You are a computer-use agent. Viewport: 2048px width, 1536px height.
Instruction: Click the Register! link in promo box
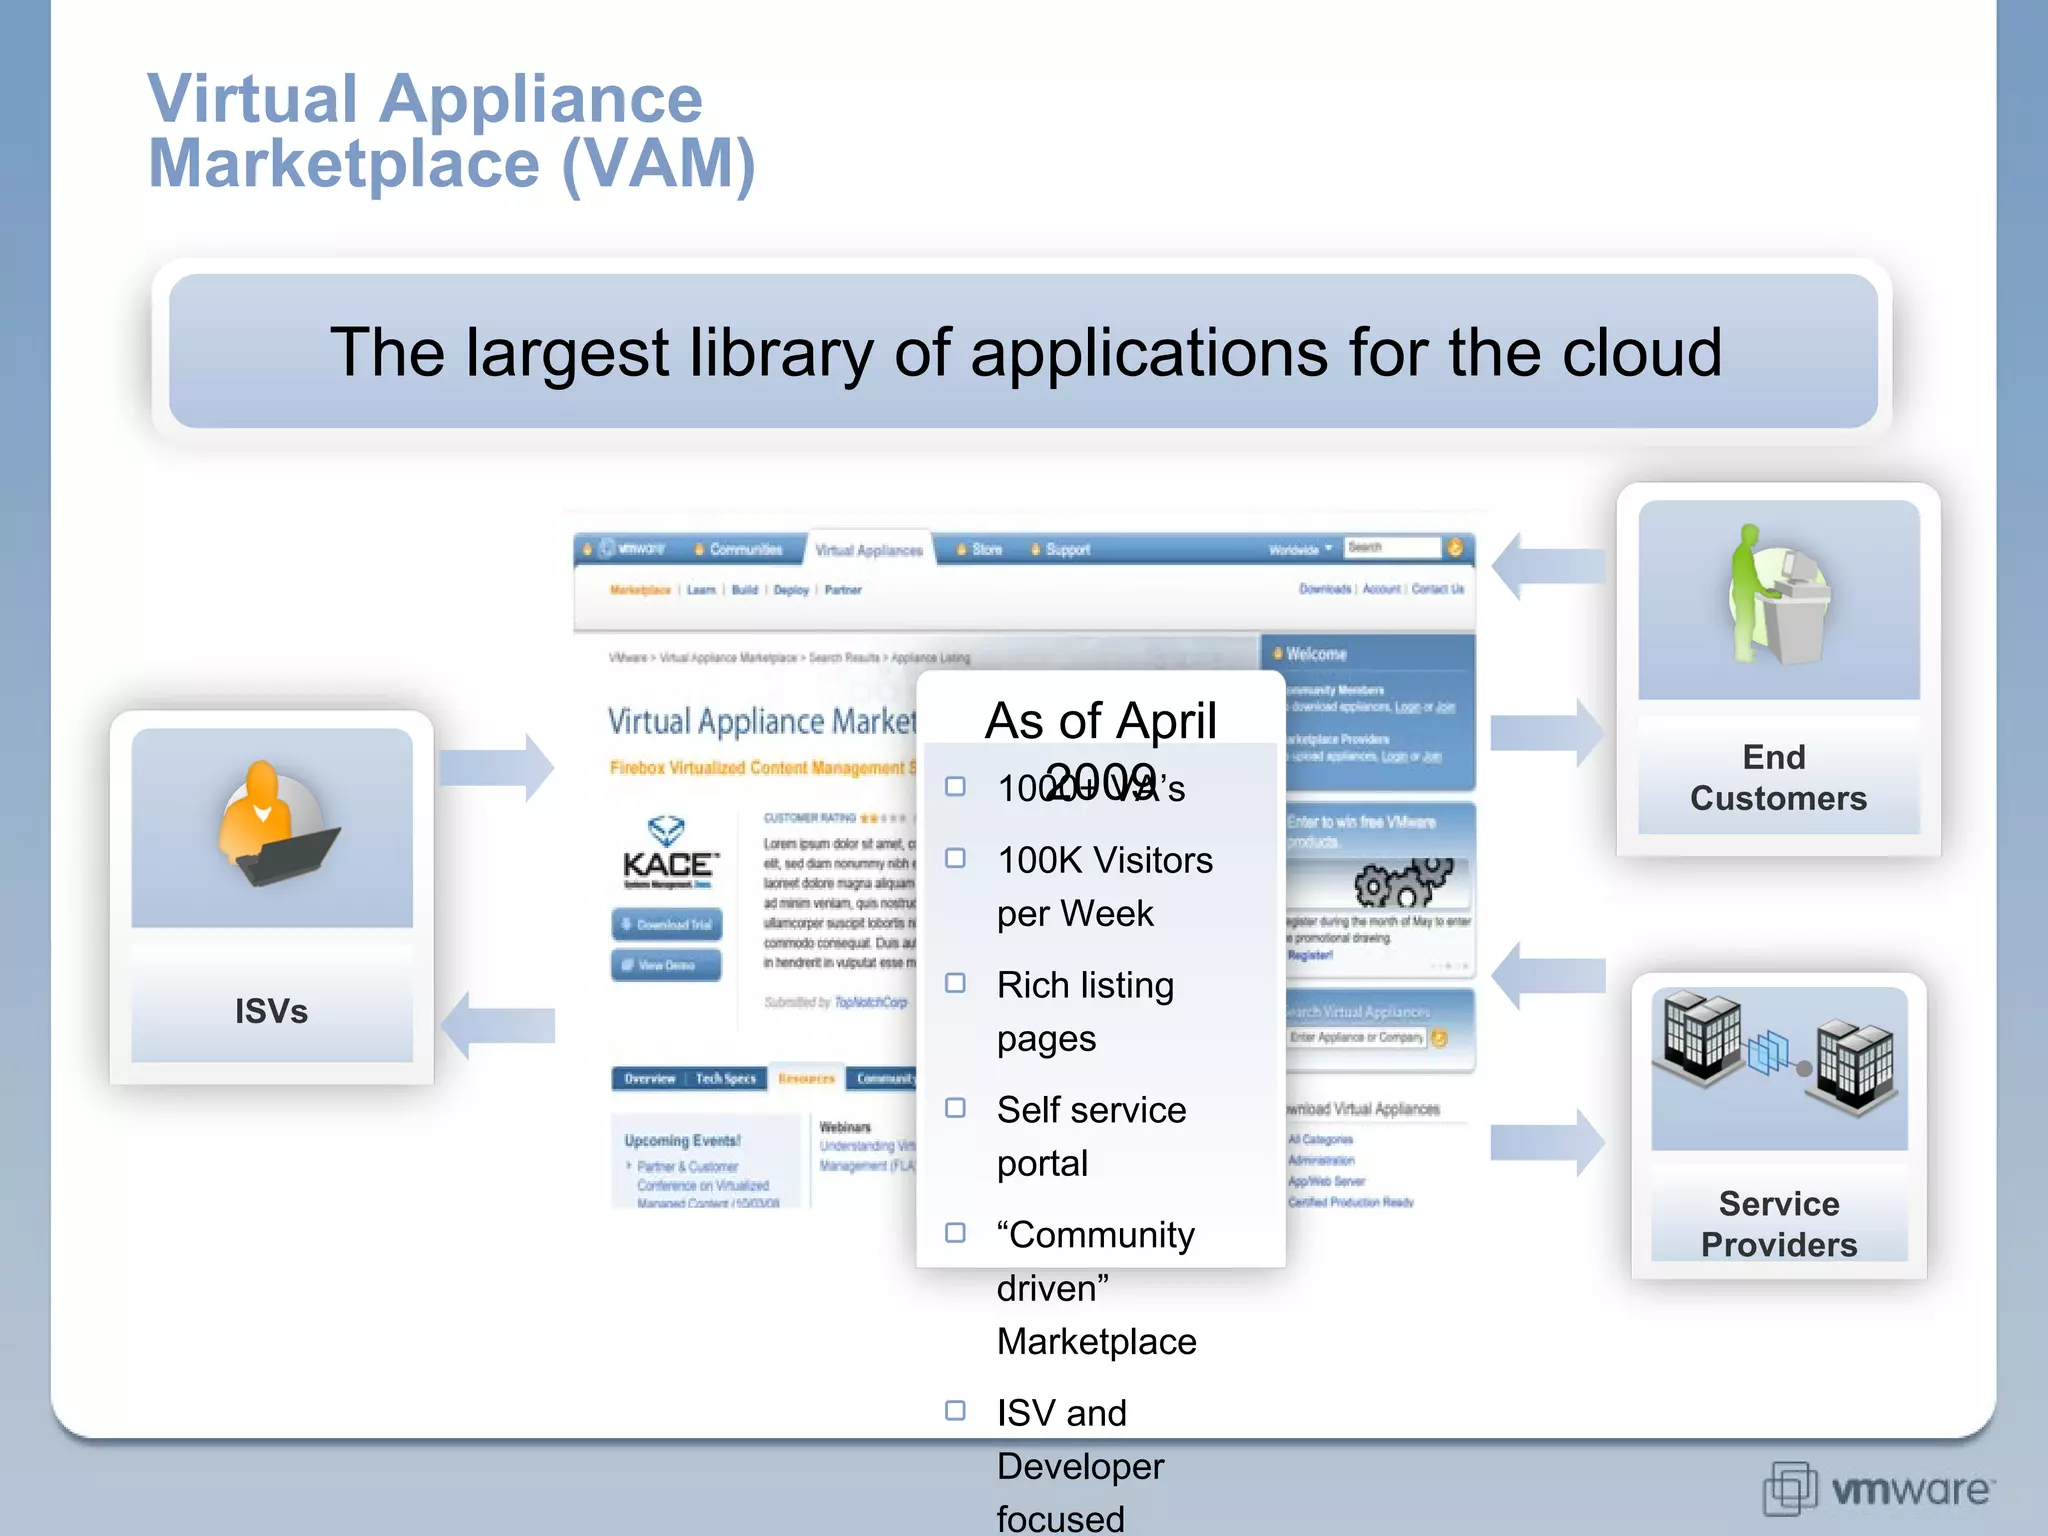click(1309, 955)
